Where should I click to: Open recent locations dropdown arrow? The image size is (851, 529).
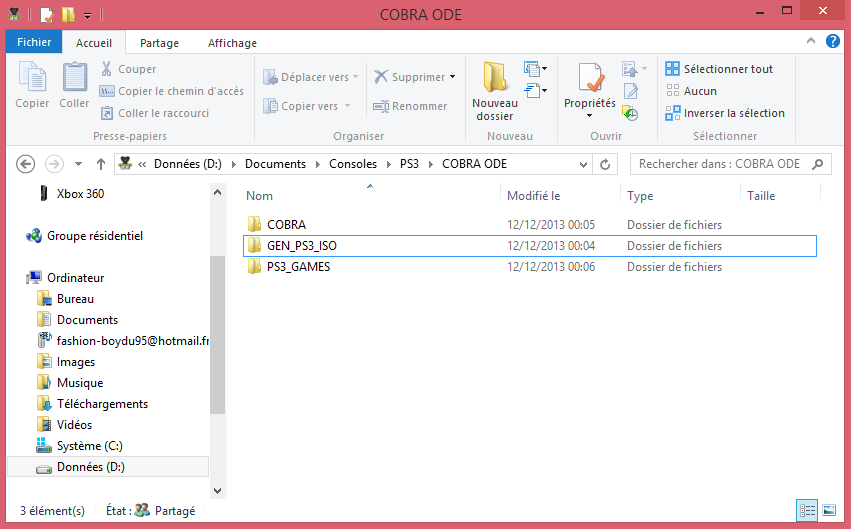click(x=78, y=164)
